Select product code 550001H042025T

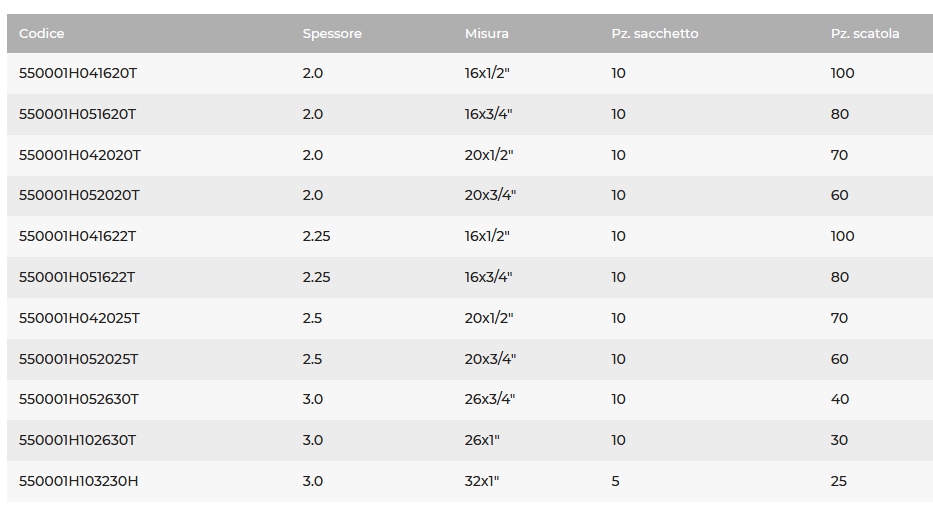pyautogui.click(x=79, y=318)
